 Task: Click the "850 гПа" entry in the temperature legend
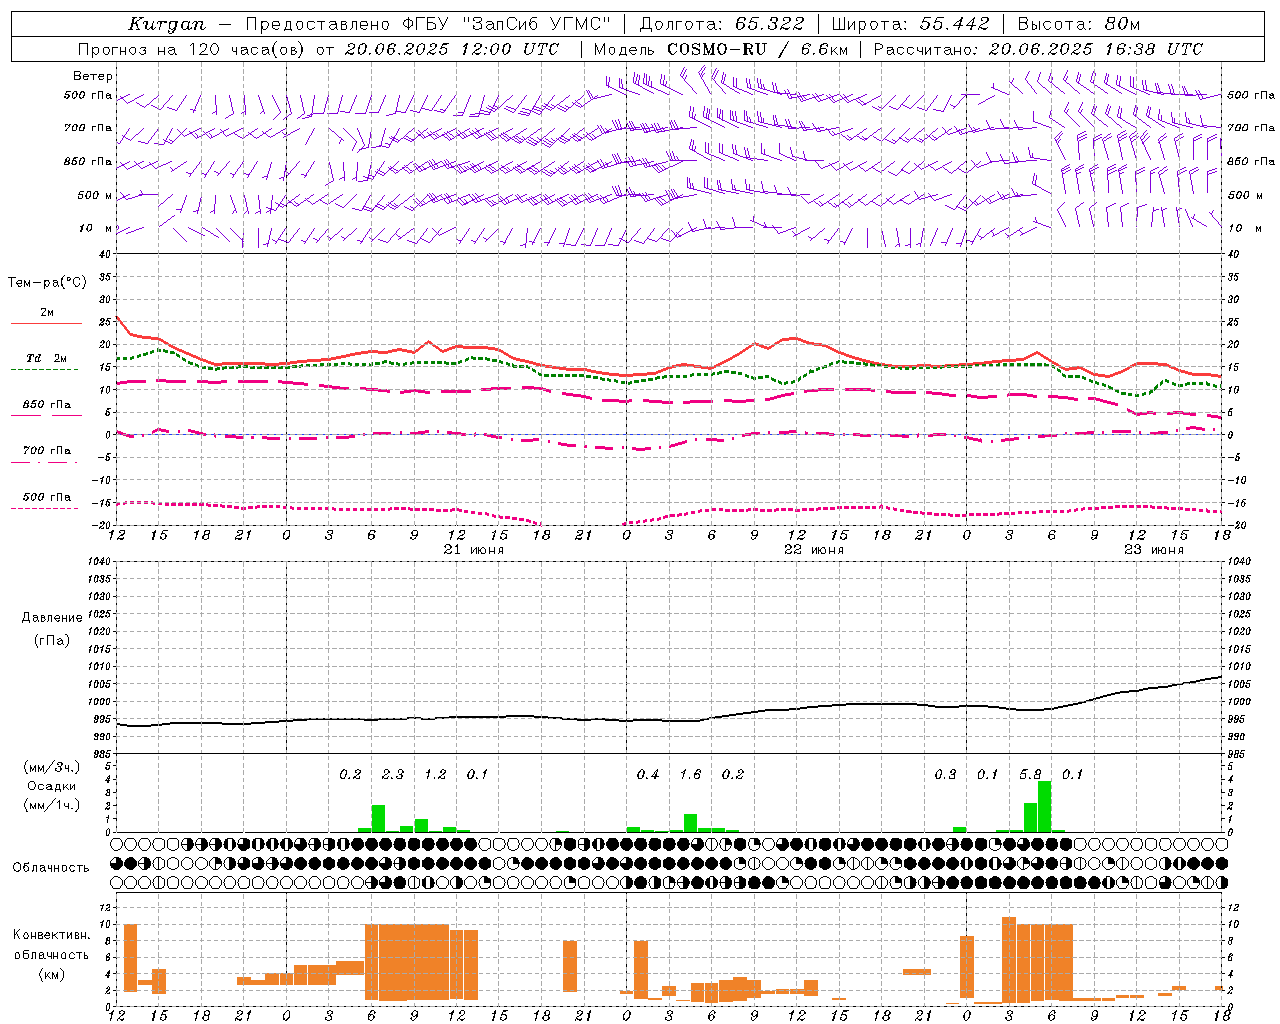pos(47,405)
